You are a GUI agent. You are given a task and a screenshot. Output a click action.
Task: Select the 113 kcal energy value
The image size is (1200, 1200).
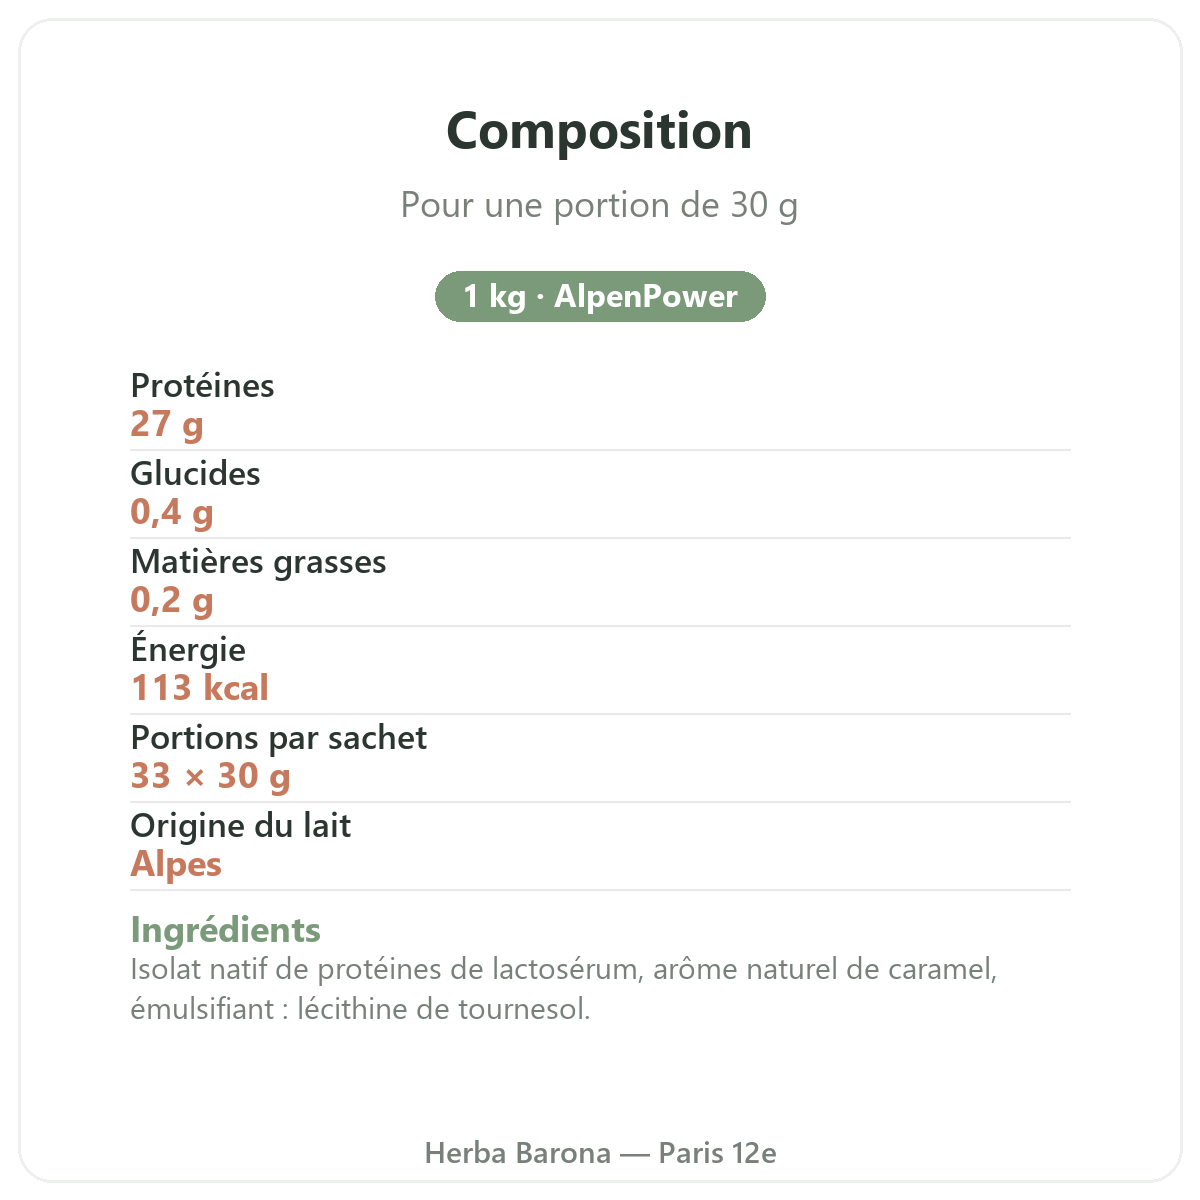[200, 688]
